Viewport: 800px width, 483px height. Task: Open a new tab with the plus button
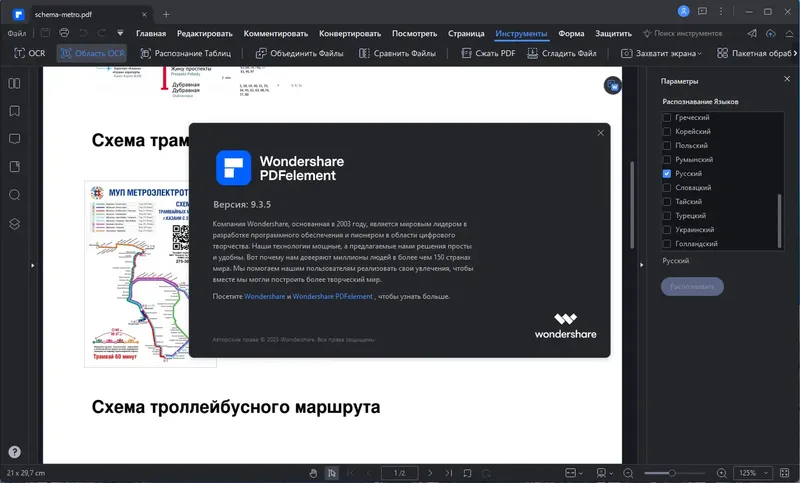(x=166, y=14)
